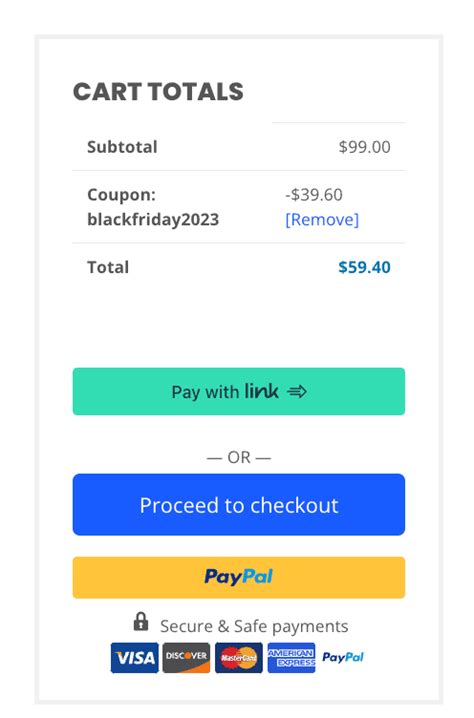The image size is (474, 718).
Task: Click the small PayPal logo below payments
Action: click(343, 657)
